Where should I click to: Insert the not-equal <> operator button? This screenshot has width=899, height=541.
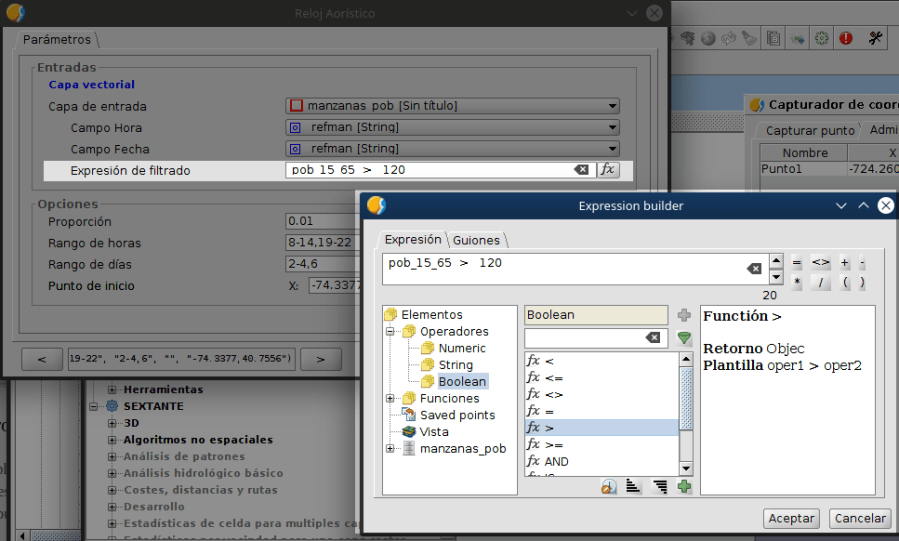tap(820, 263)
